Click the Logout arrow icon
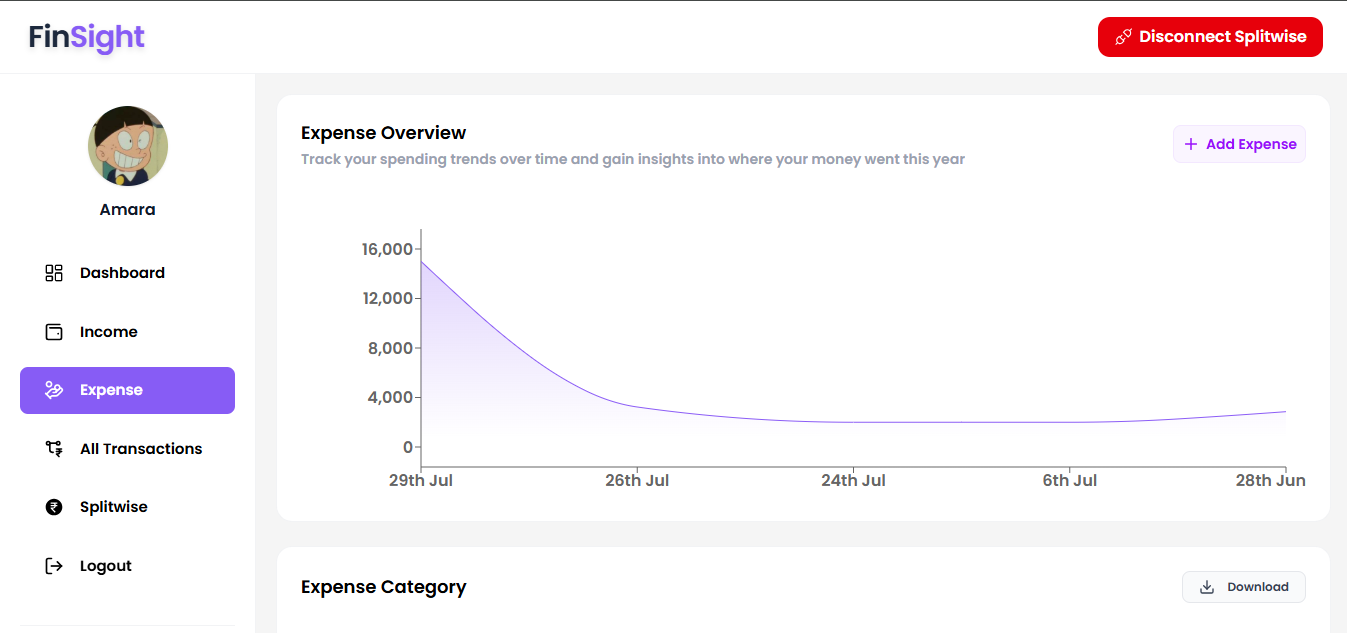The width and height of the screenshot is (1347, 633). coord(54,566)
